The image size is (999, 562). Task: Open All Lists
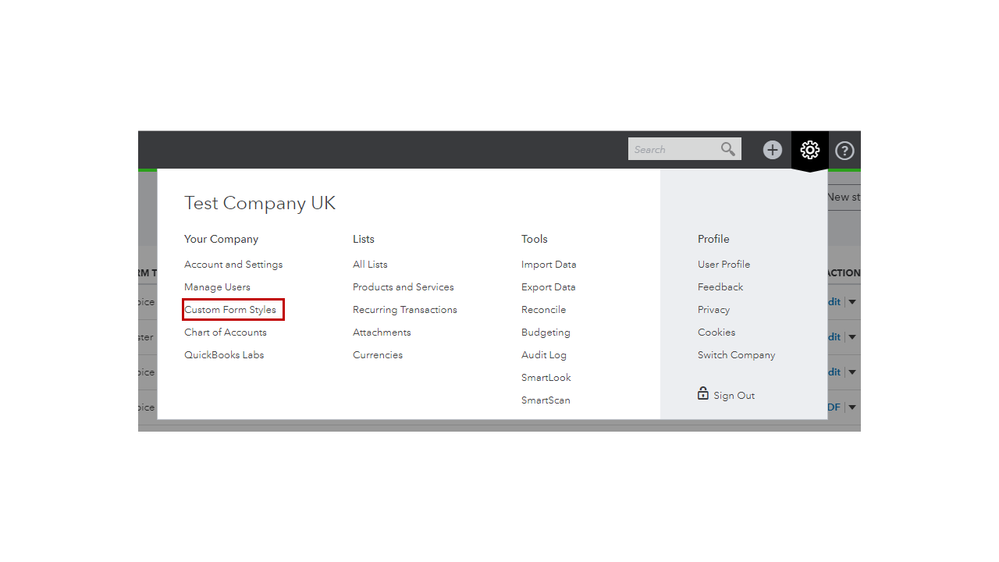coord(370,264)
